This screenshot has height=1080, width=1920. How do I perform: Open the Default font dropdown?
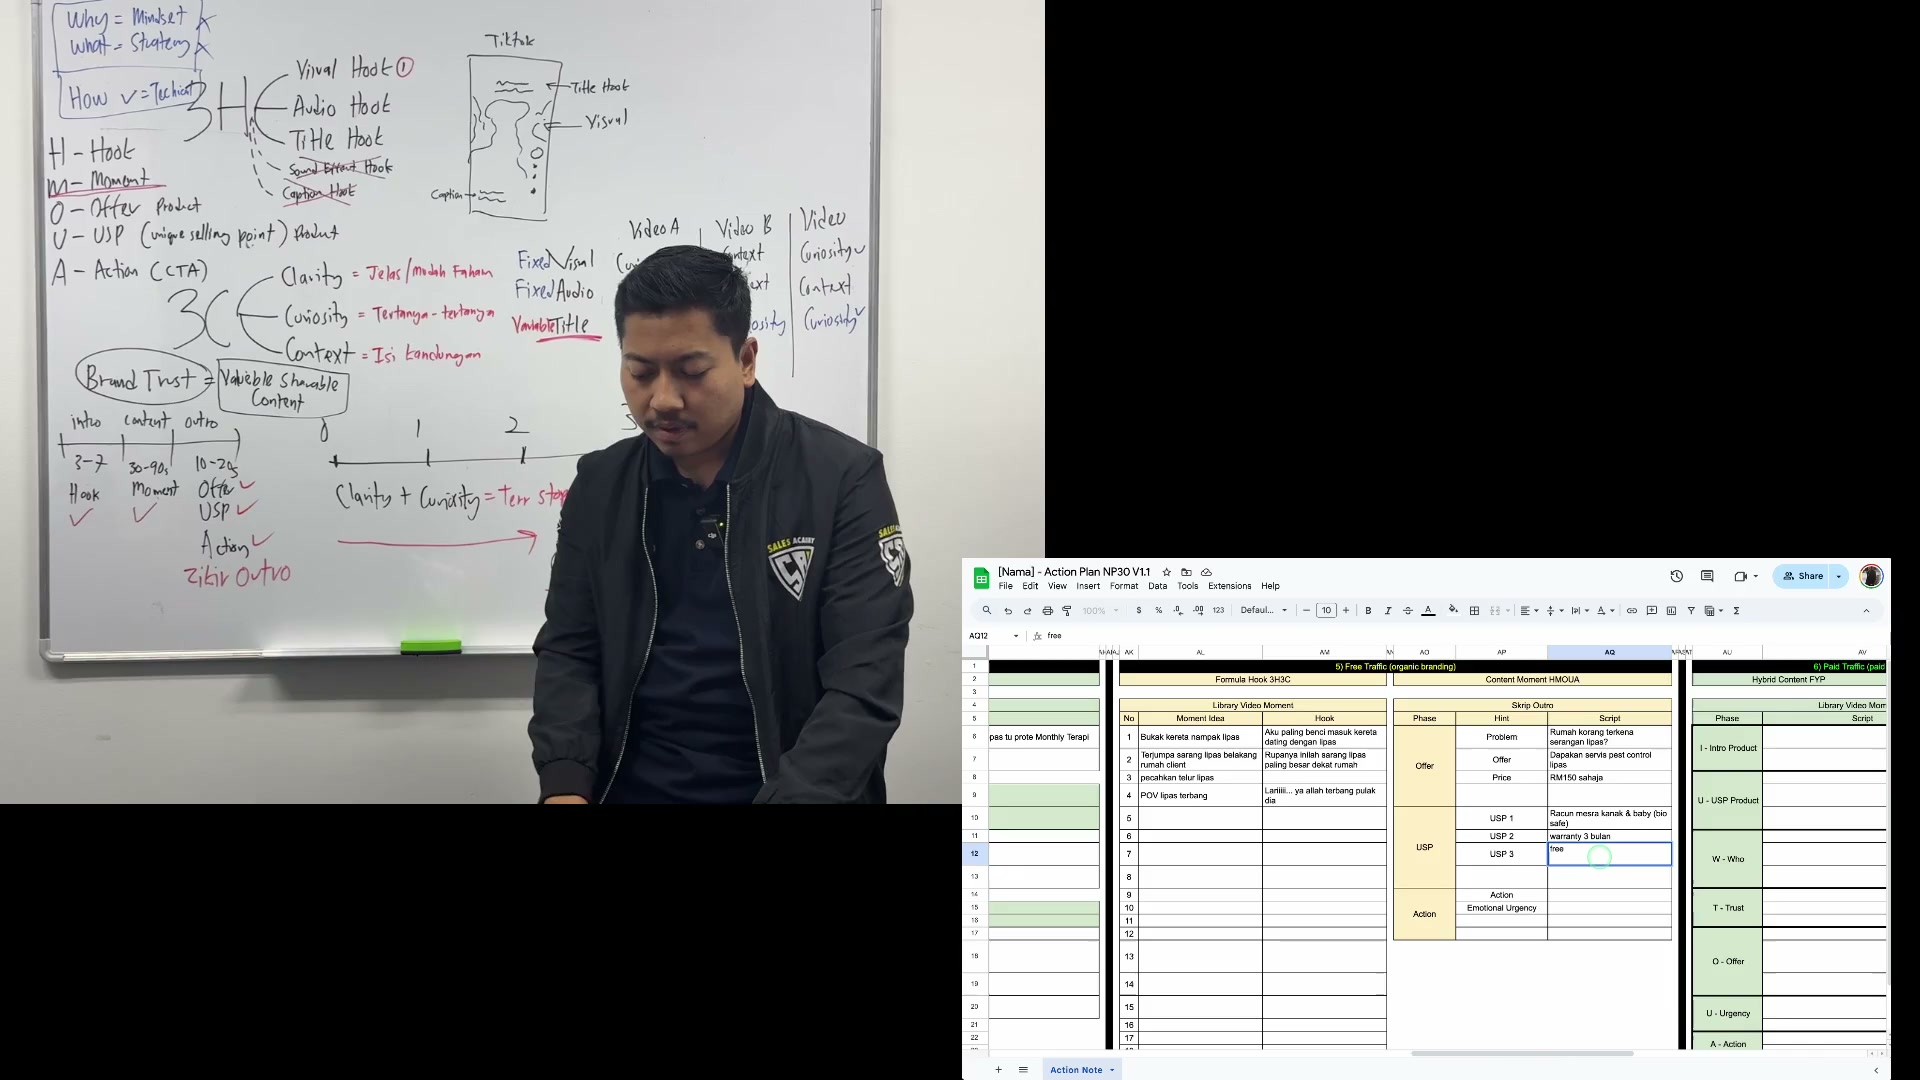pos(1264,610)
